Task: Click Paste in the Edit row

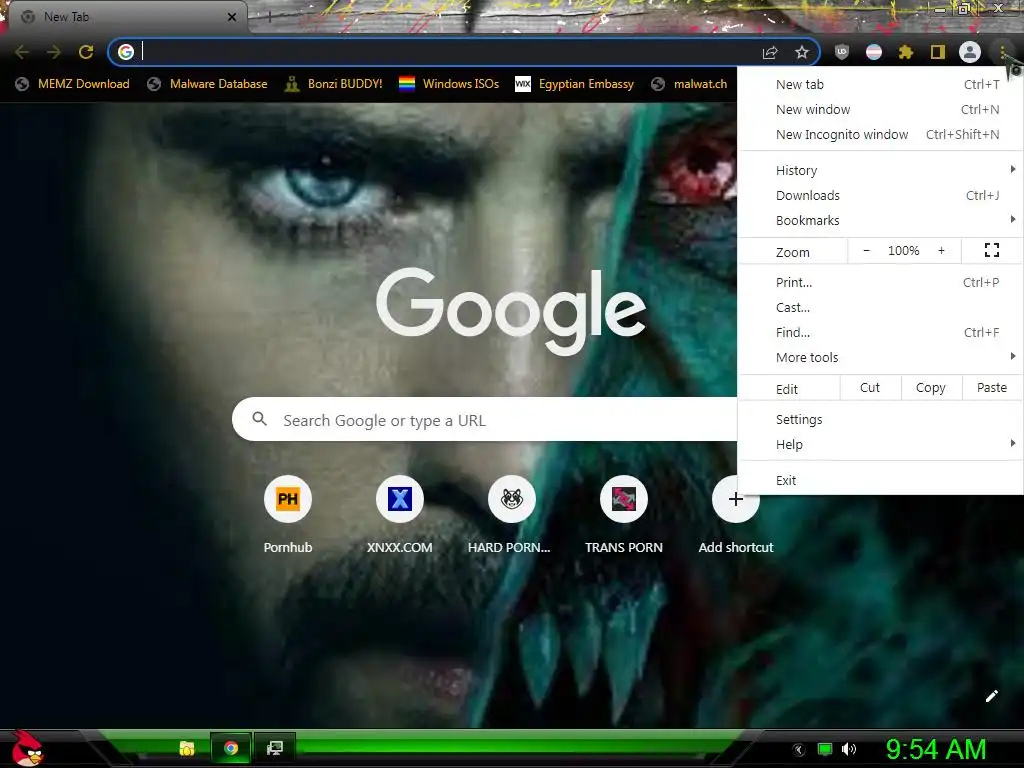Action: (x=992, y=388)
